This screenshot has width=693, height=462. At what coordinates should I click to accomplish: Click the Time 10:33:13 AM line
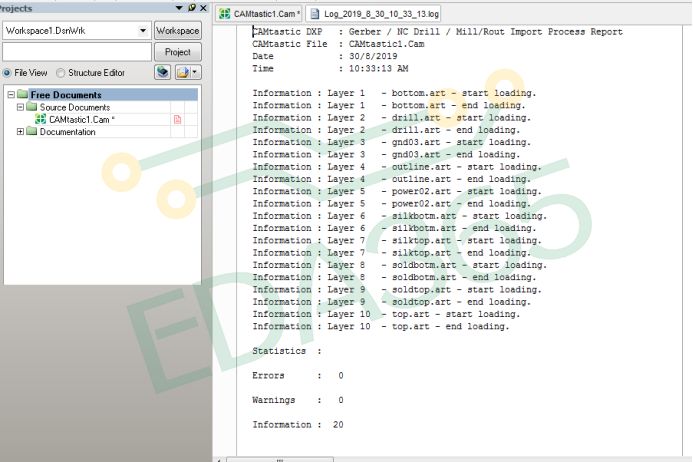[330, 69]
